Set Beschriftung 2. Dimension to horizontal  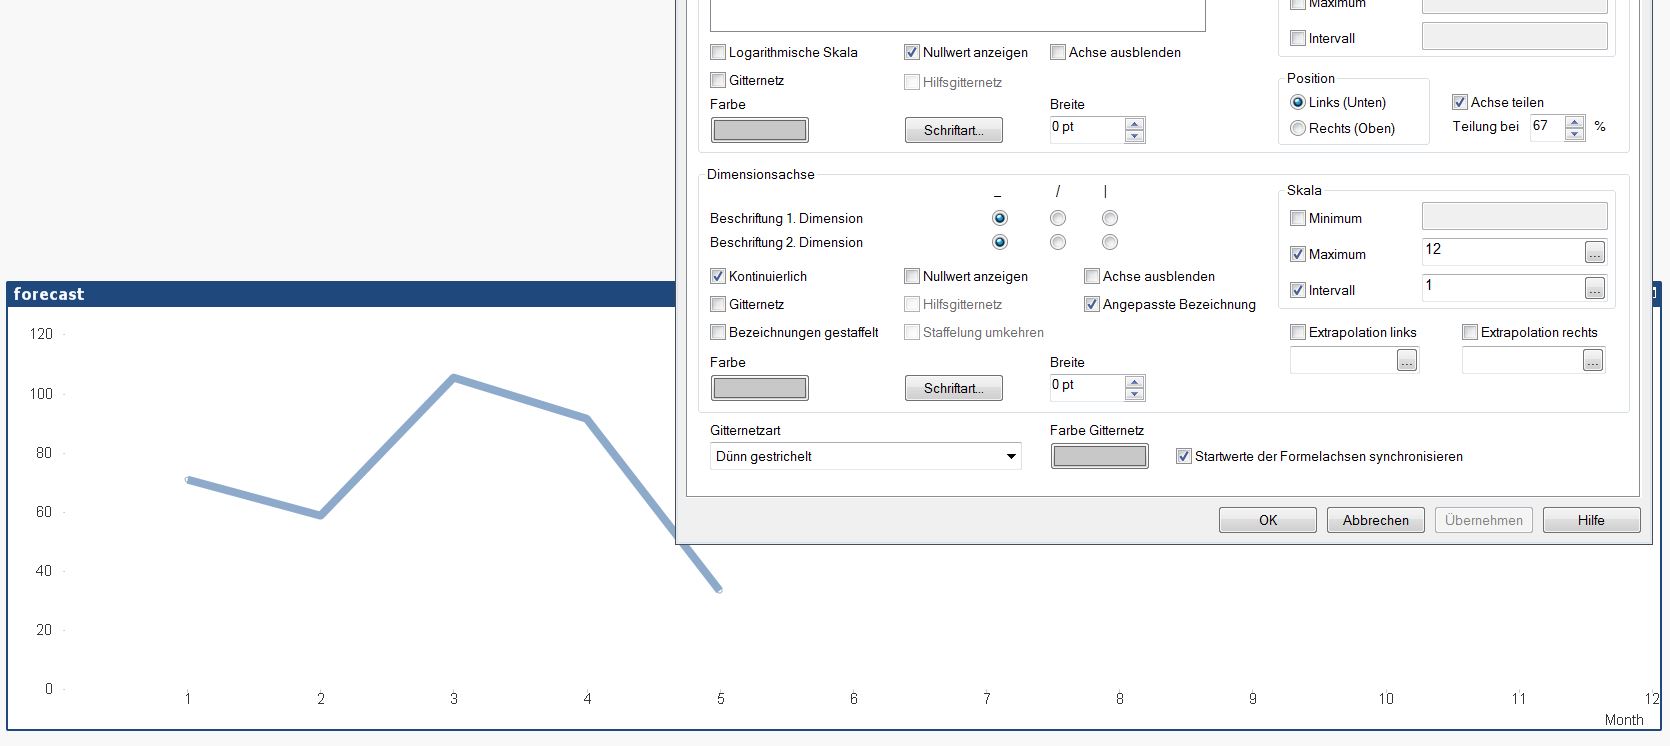pyautogui.click(x=1000, y=242)
